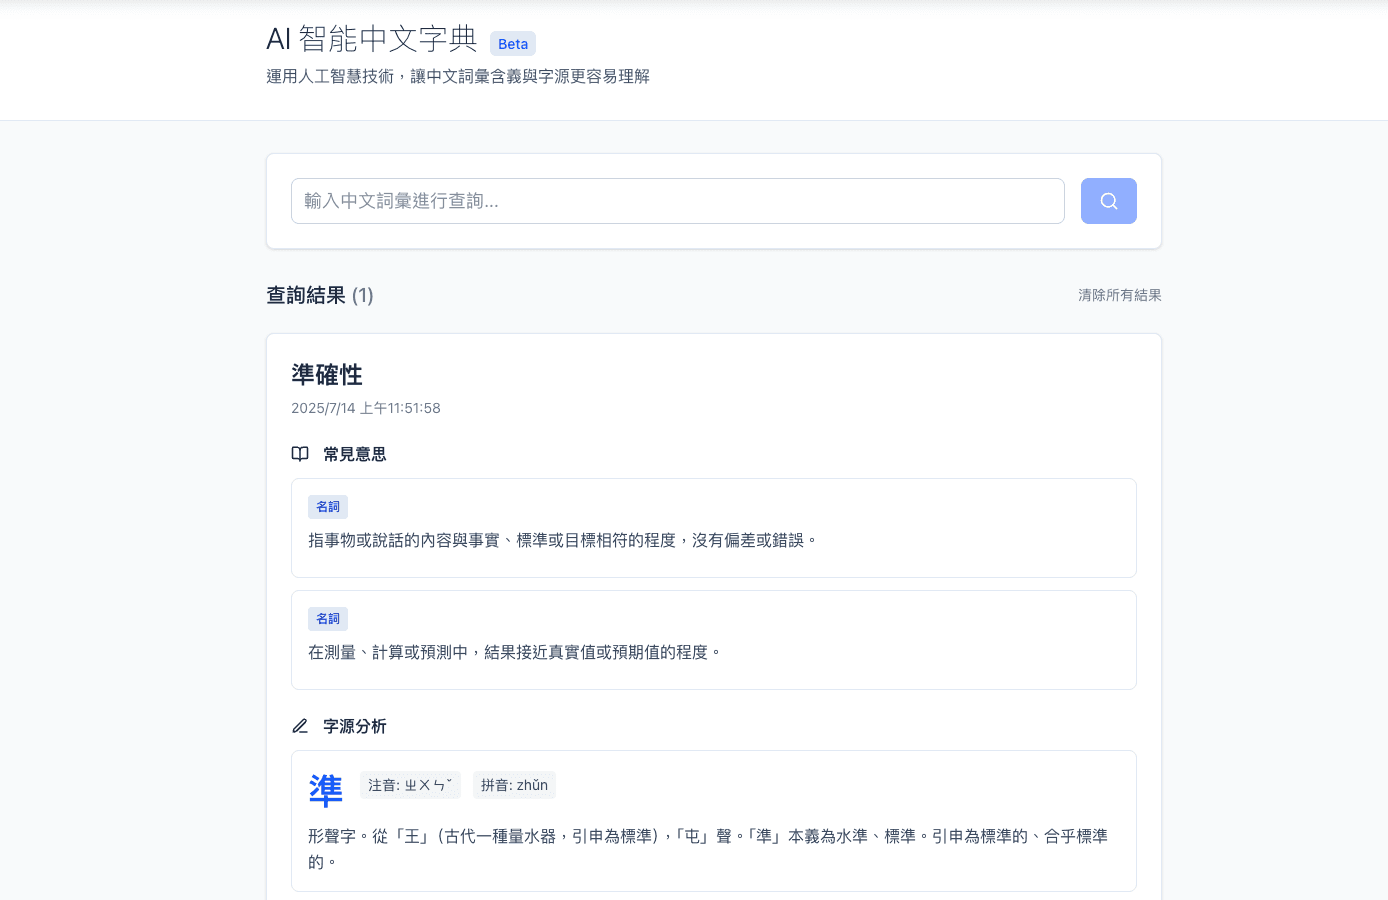This screenshot has width=1388, height=900.
Task: Click the book icon beside 常見意思
Action: [300, 453]
